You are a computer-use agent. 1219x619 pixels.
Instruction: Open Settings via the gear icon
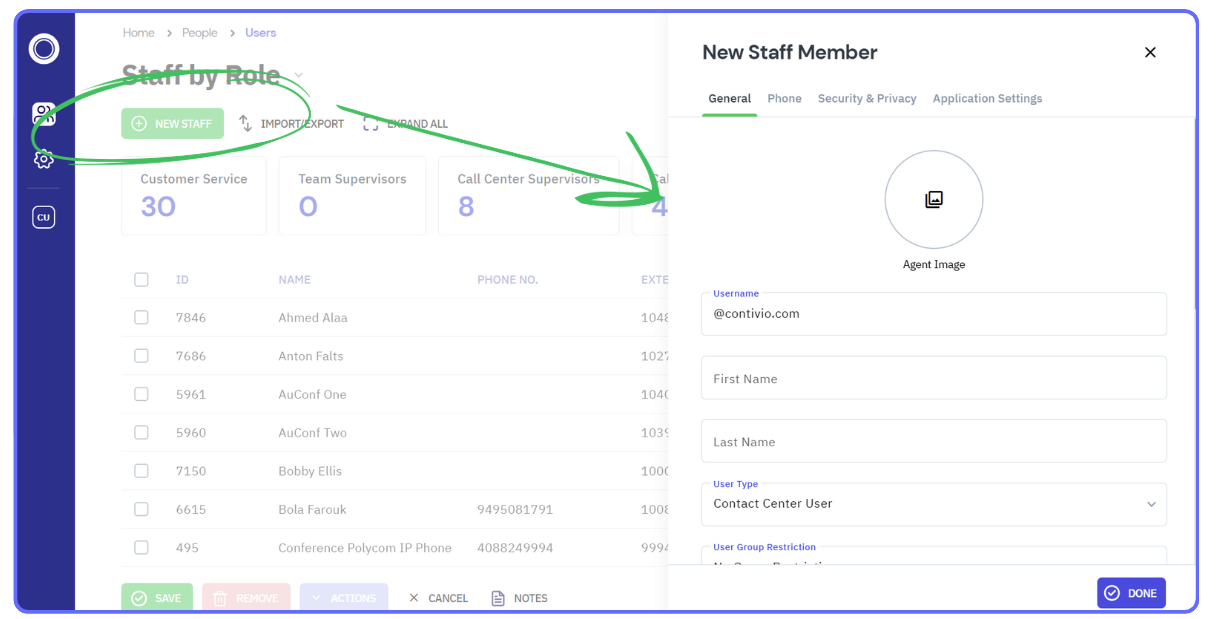point(43,158)
